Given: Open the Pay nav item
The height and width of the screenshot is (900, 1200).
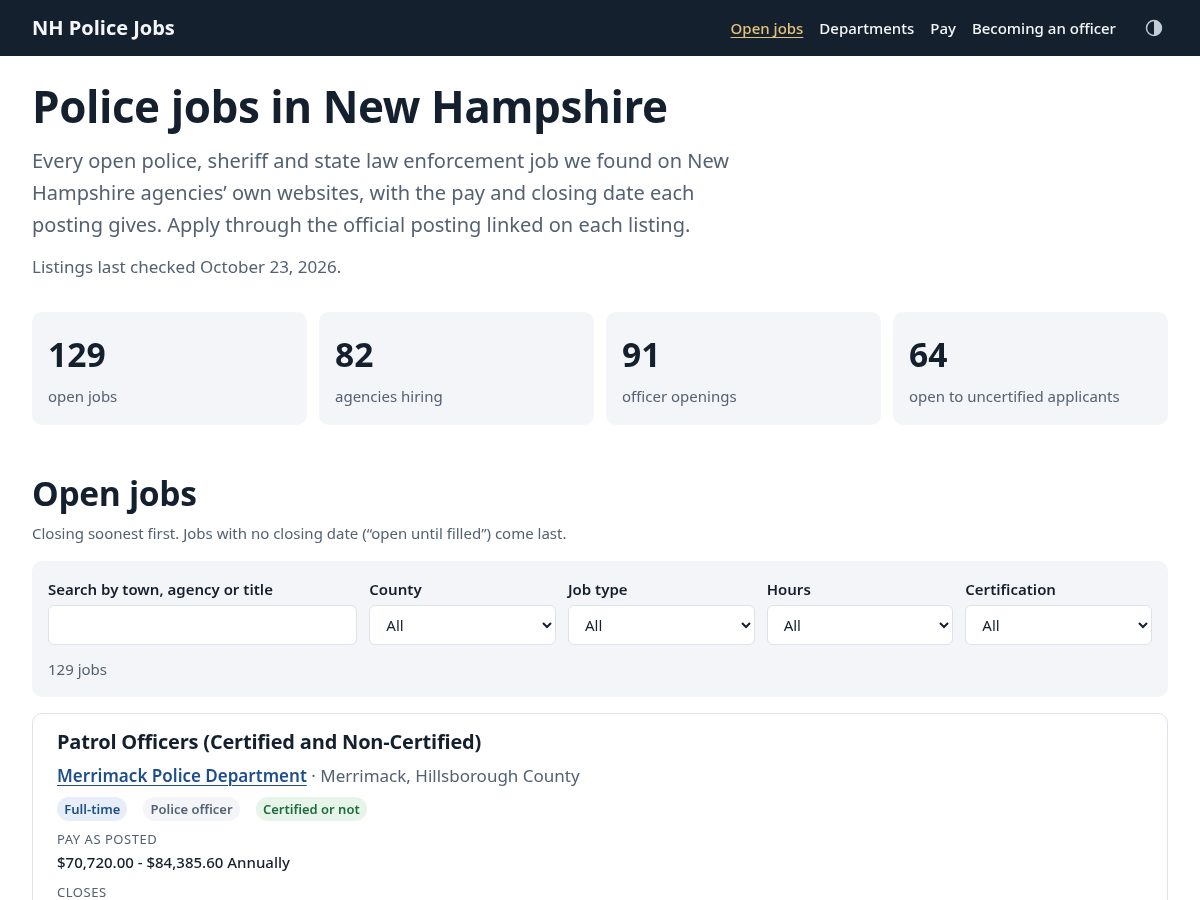Looking at the screenshot, I should 943,29.
